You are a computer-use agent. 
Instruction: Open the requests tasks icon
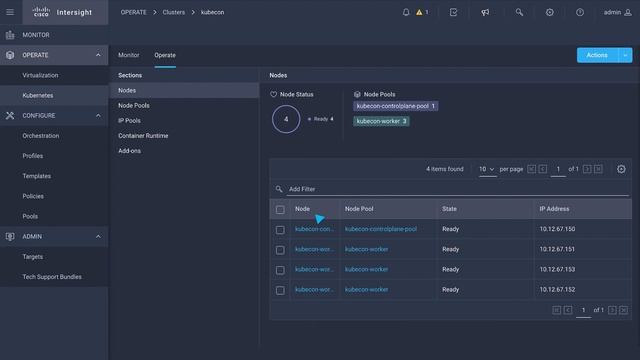click(453, 12)
